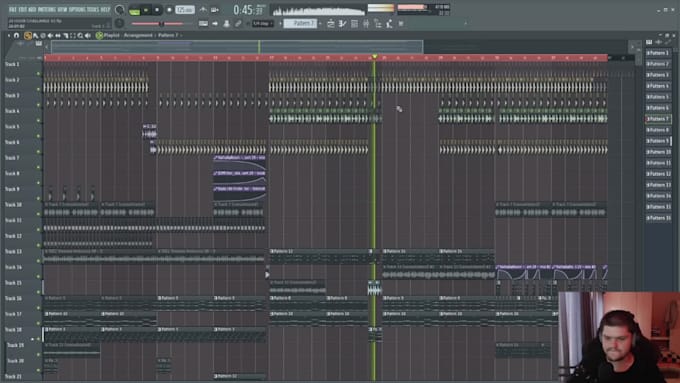Select Pattern 12 in the picker panel
The height and width of the screenshot is (383, 680).
coord(658,174)
